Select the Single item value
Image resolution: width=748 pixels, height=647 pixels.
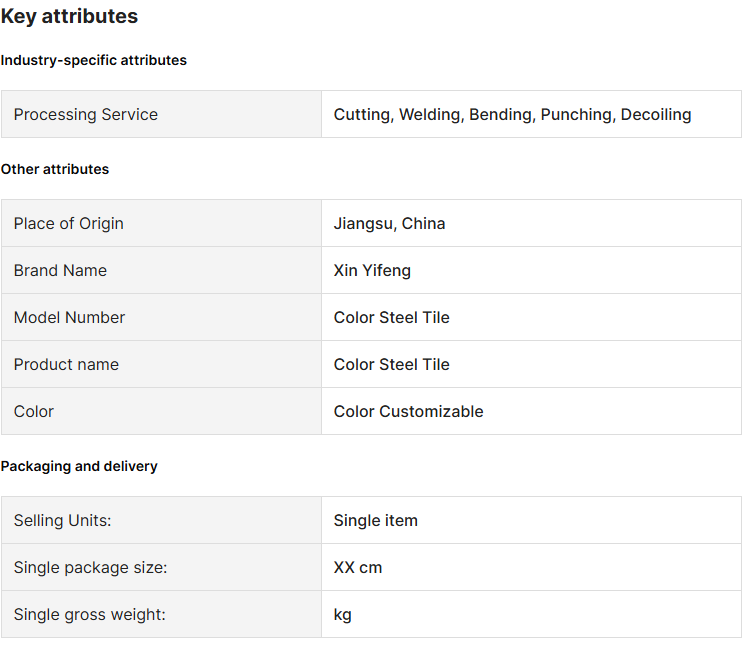[375, 520]
